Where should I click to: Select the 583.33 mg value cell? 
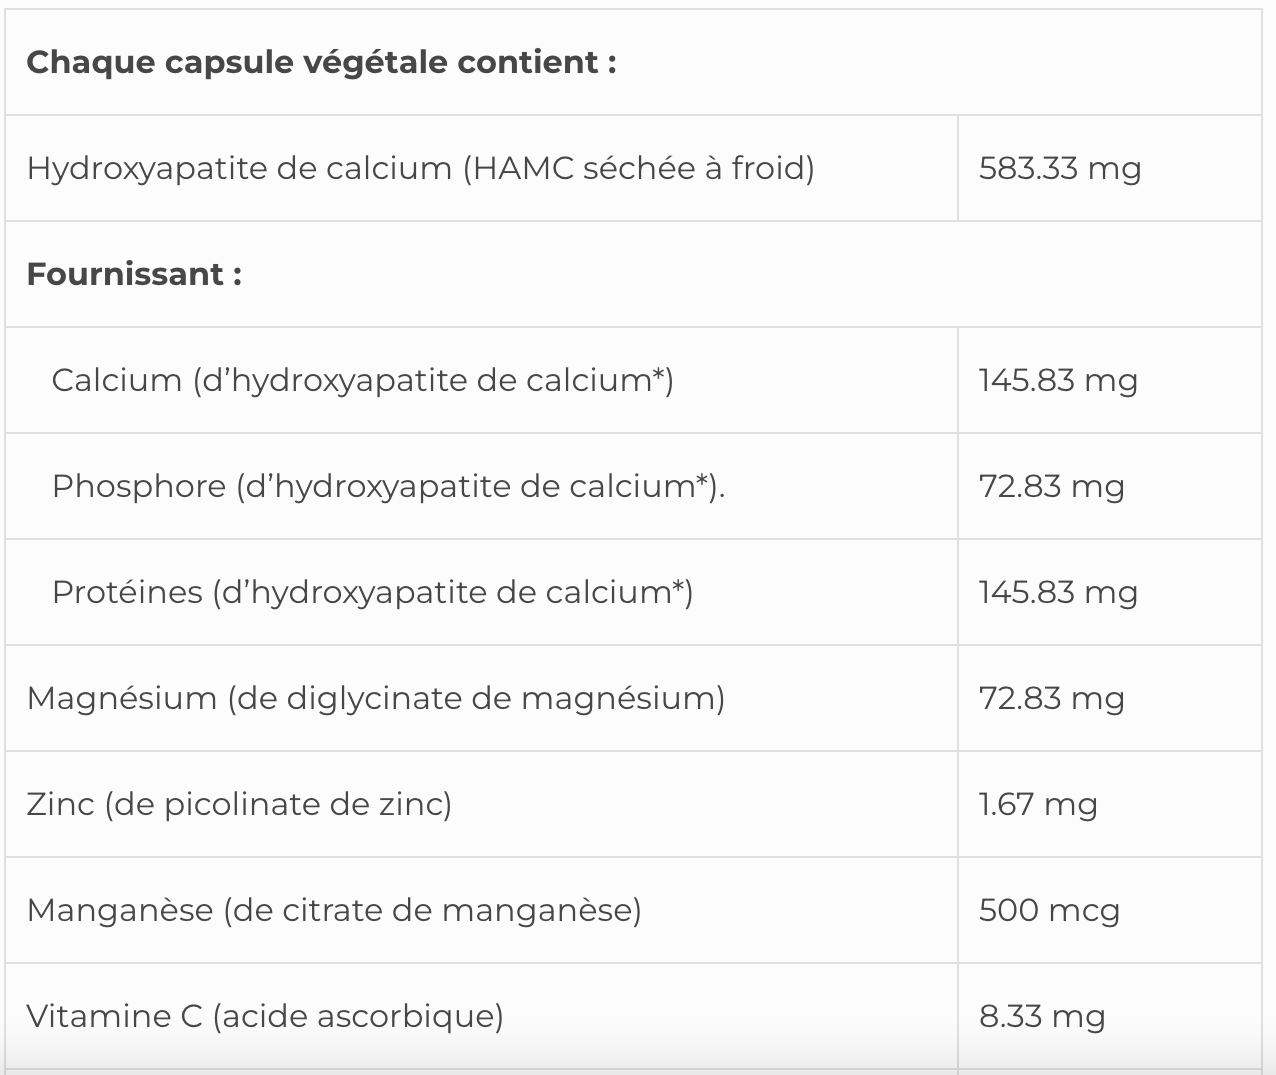(1060, 168)
